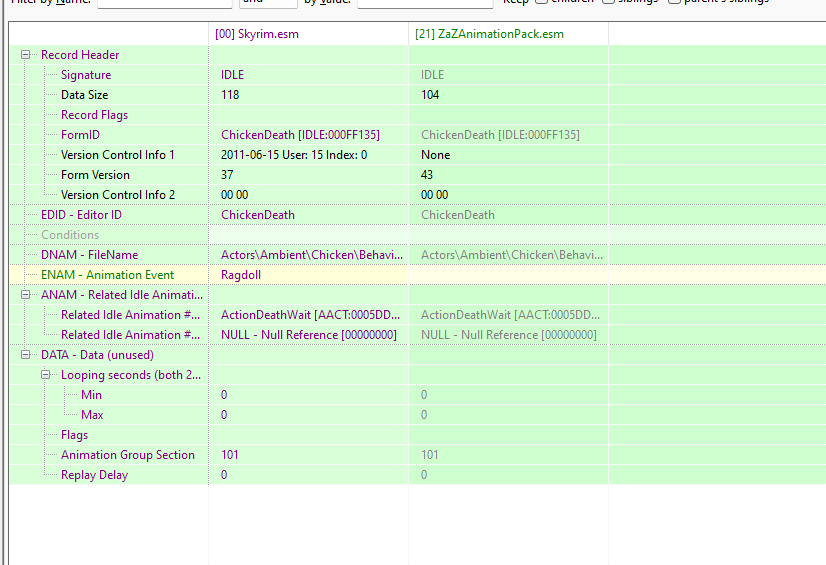Select the DATA - Data (unused) label

(x=97, y=355)
